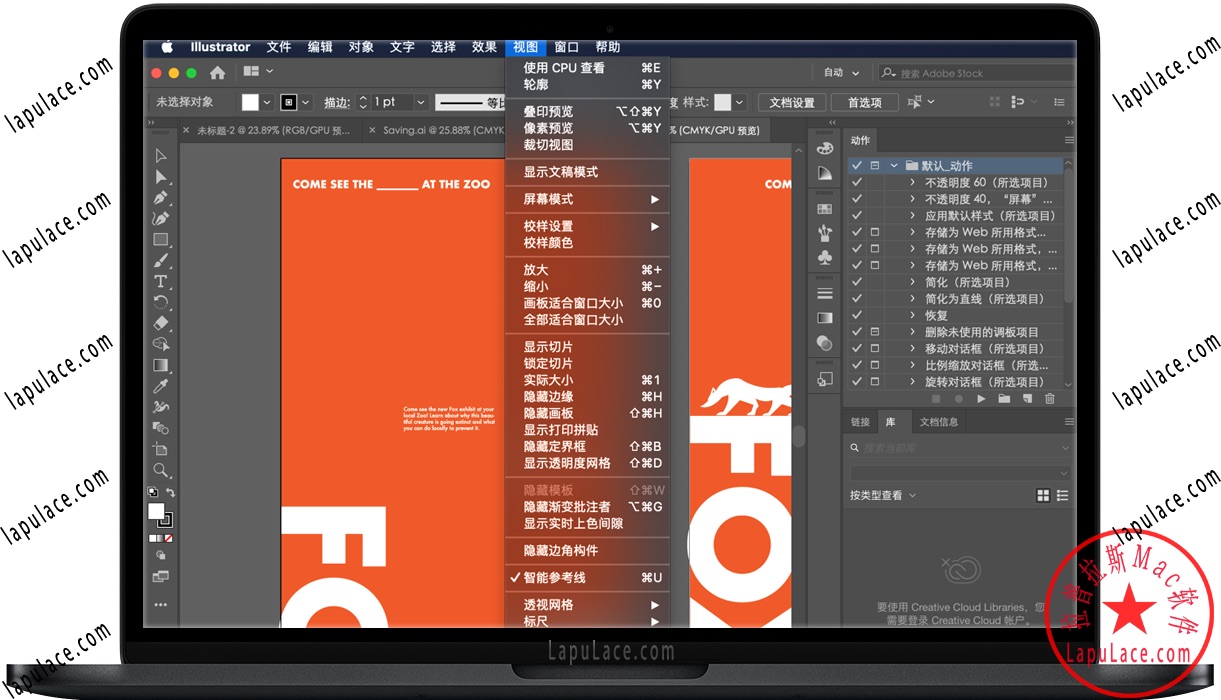Viewport: 1221px width, 700px height.
Task: Expand the 比例缩放对话框 action
Action: click(x=913, y=365)
